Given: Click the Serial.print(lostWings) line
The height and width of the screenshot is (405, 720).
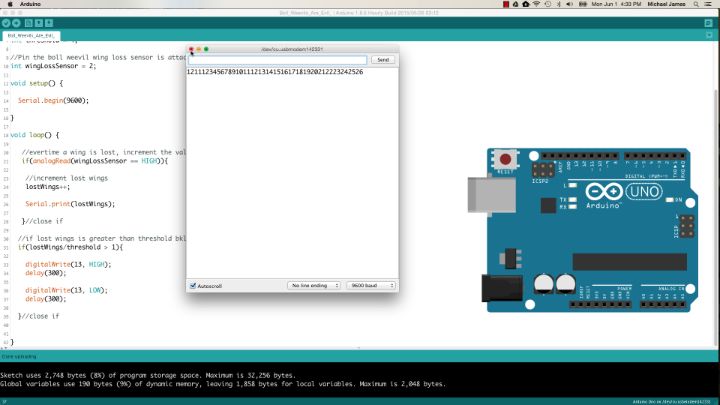Looking at the screenshot, I should pyautogui.click(x=70, y=204).
